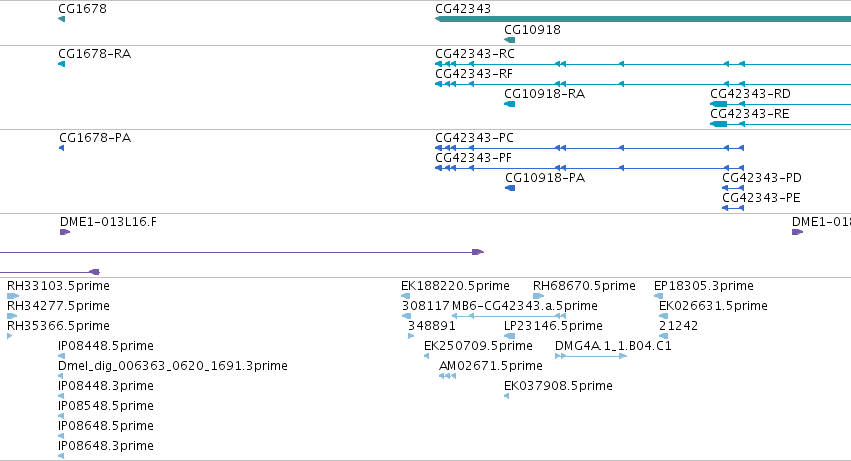
Task: Select the EP18305.3prime feature arrow
Action: point(658,296)
